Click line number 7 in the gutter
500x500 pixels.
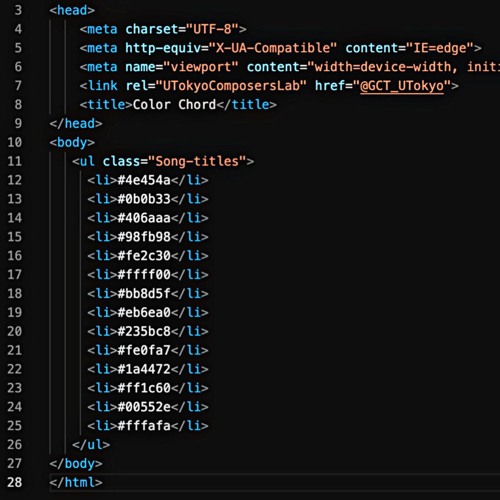tap(18, 86)
